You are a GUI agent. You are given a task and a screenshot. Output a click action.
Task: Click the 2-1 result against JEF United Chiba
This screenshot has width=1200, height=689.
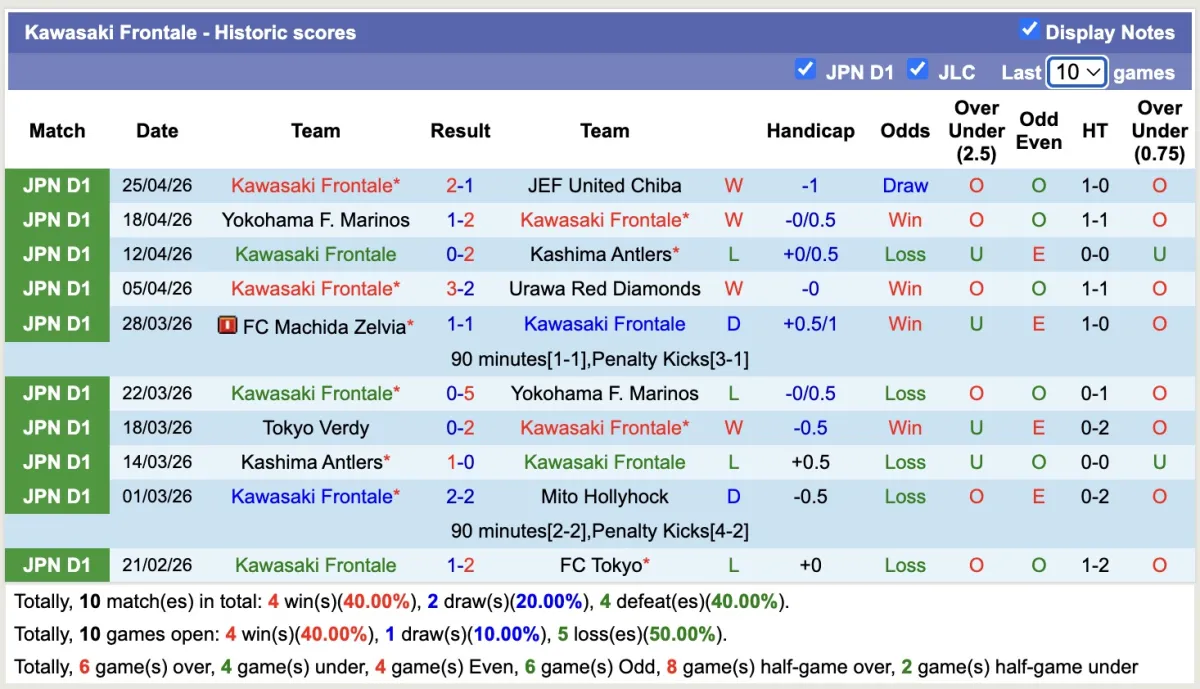pyautogui.click(x=460, y=186)
